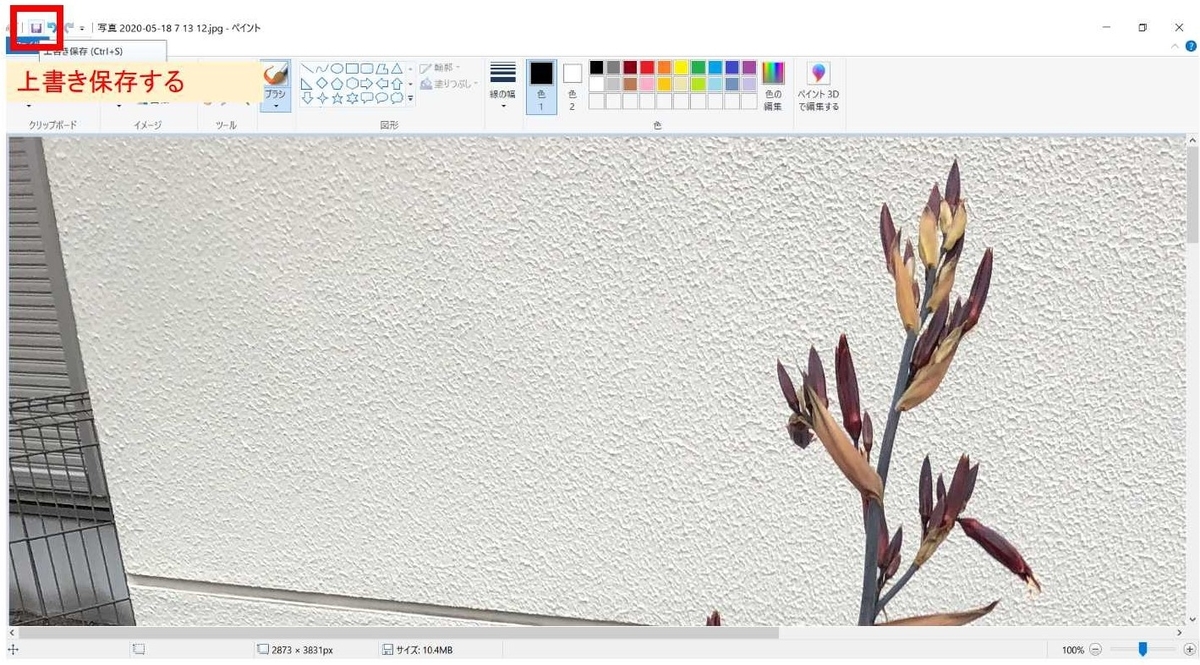This screenshot has width=1200, height=665.
Task: Expand the Brush (ブラシ) dropdown arrow
Action: (275, 106)
